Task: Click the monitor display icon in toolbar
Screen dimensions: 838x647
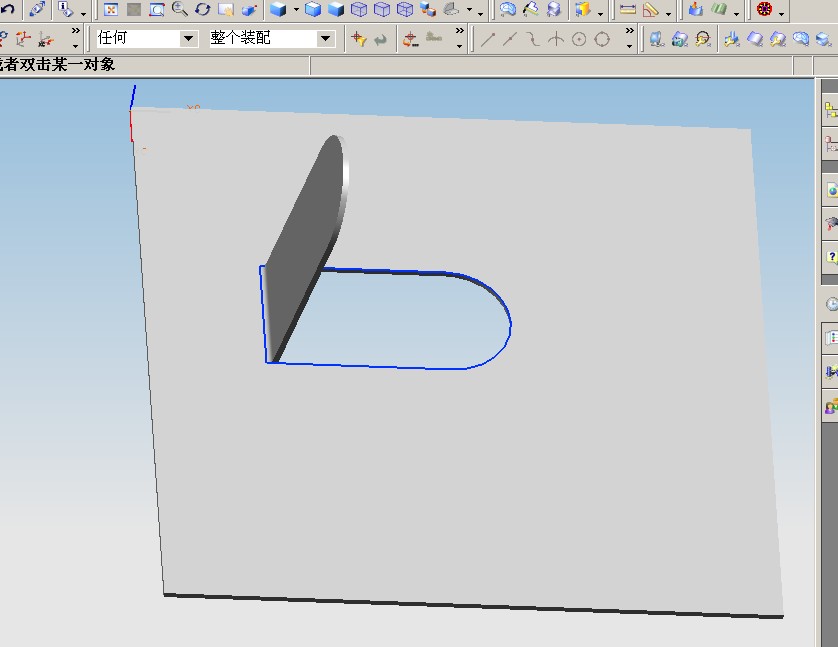Action: [x=656, y=38]
